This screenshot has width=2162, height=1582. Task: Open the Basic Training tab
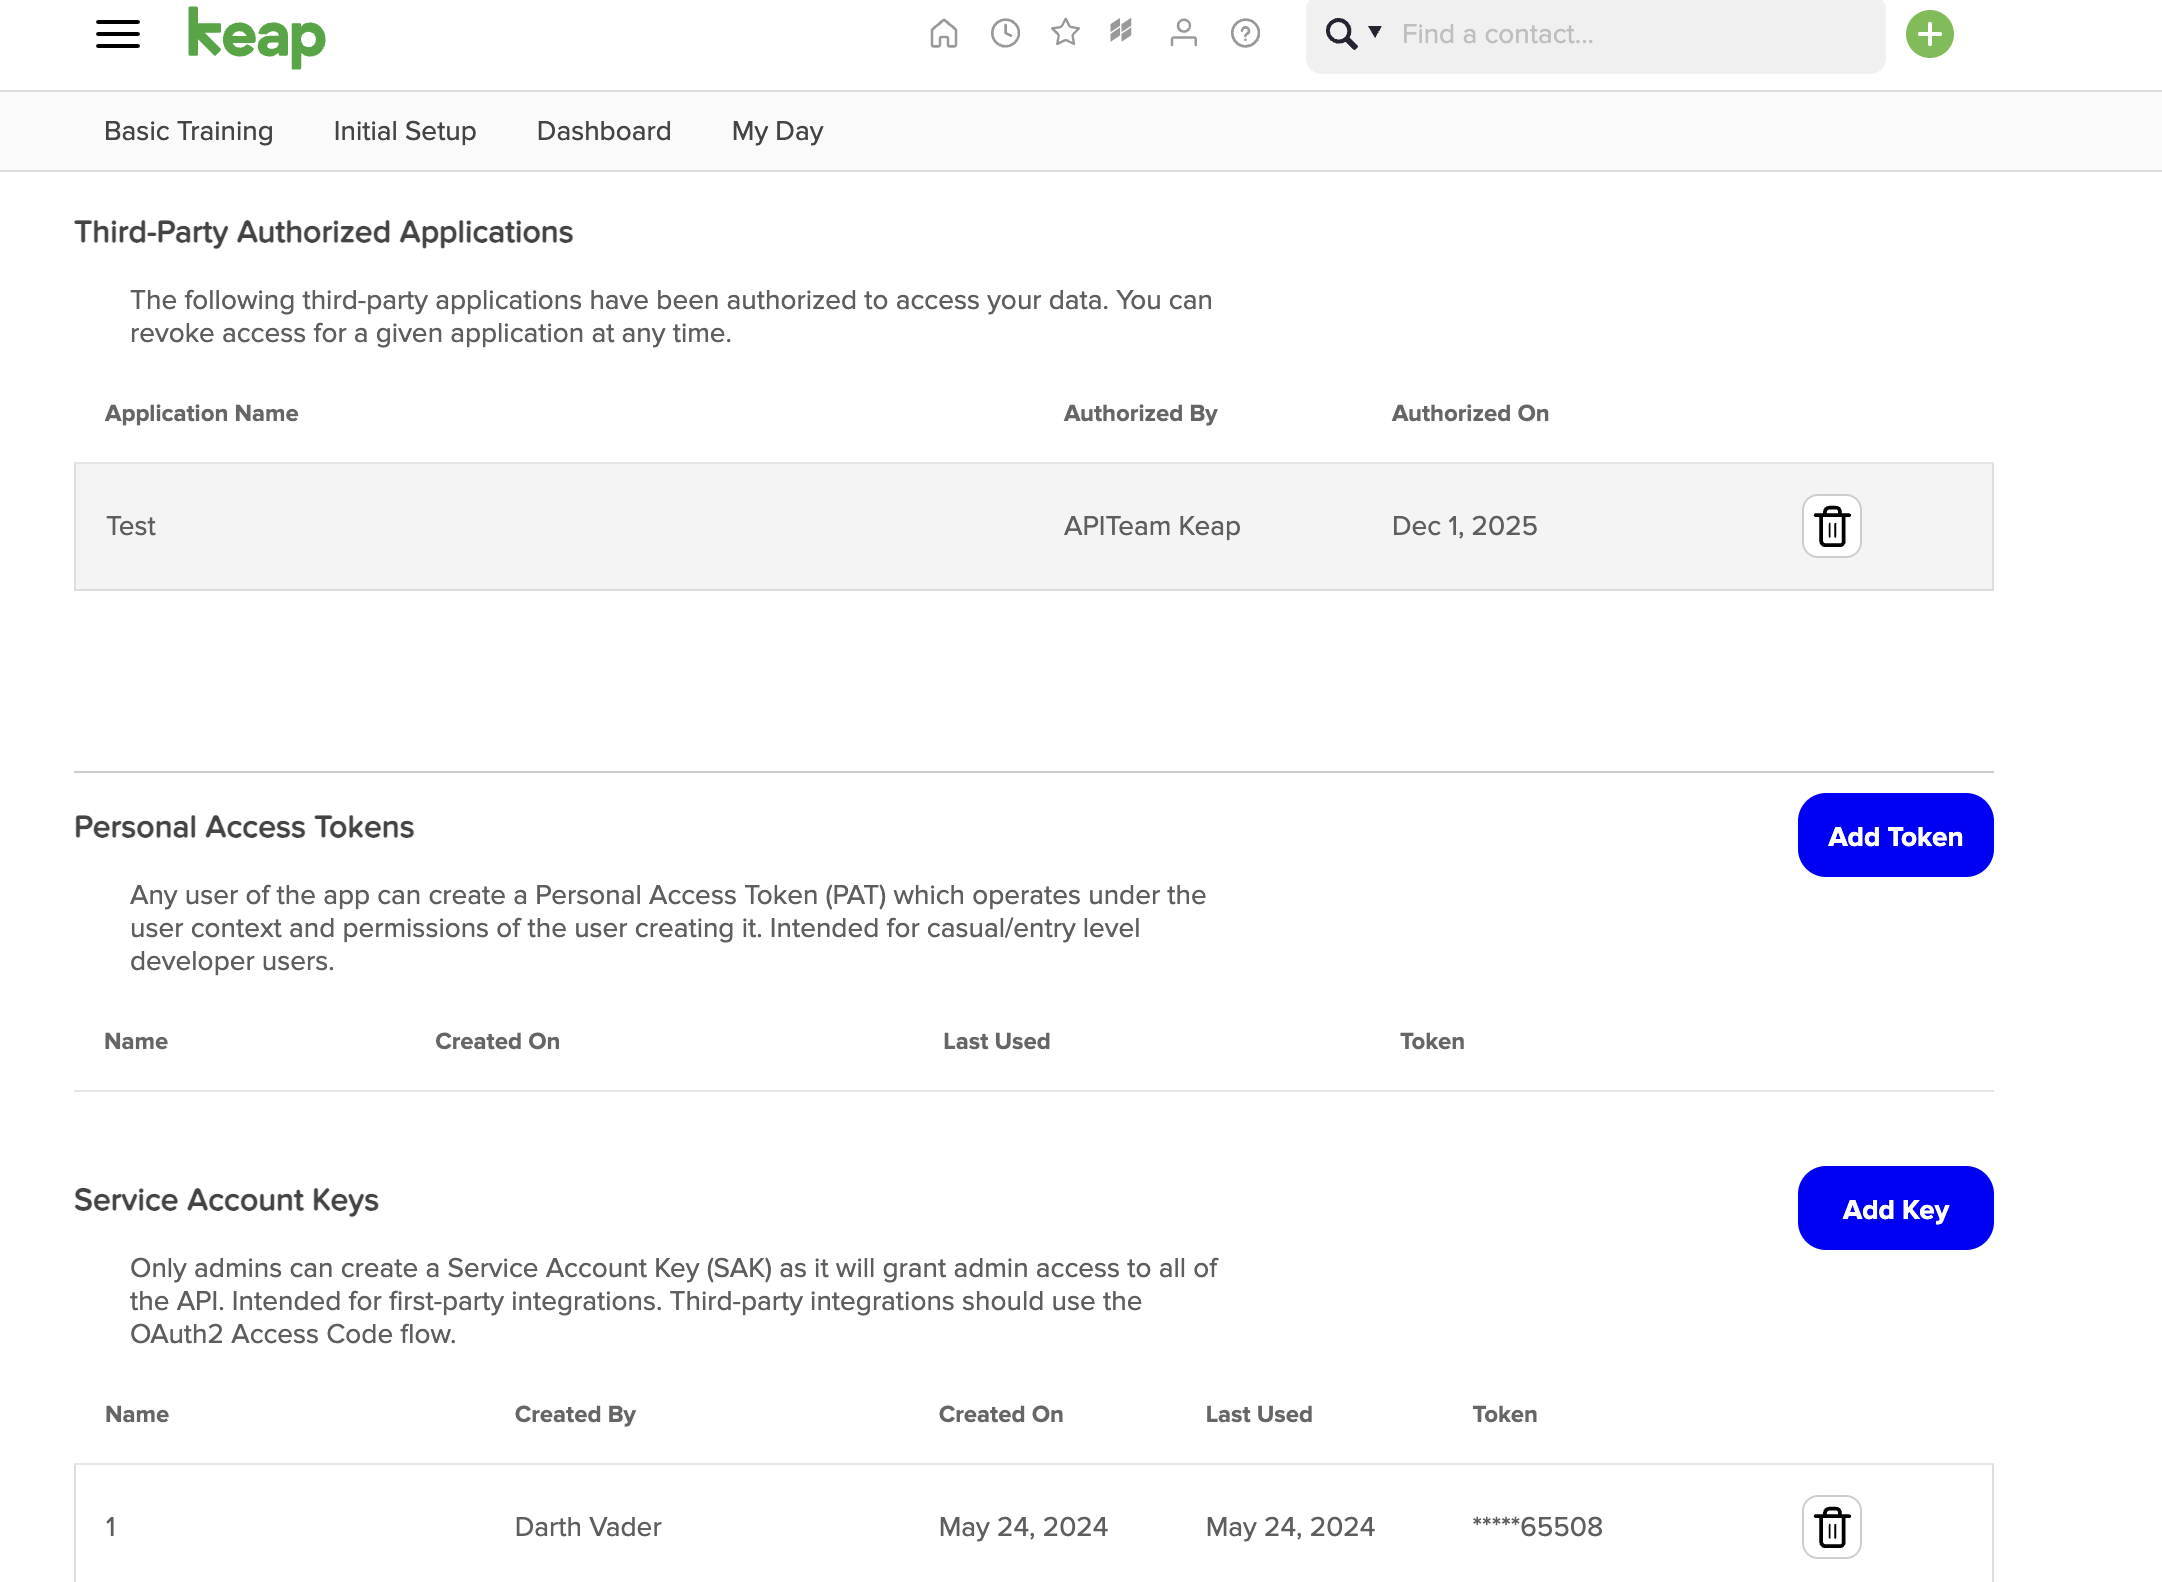tap(188, 131)
